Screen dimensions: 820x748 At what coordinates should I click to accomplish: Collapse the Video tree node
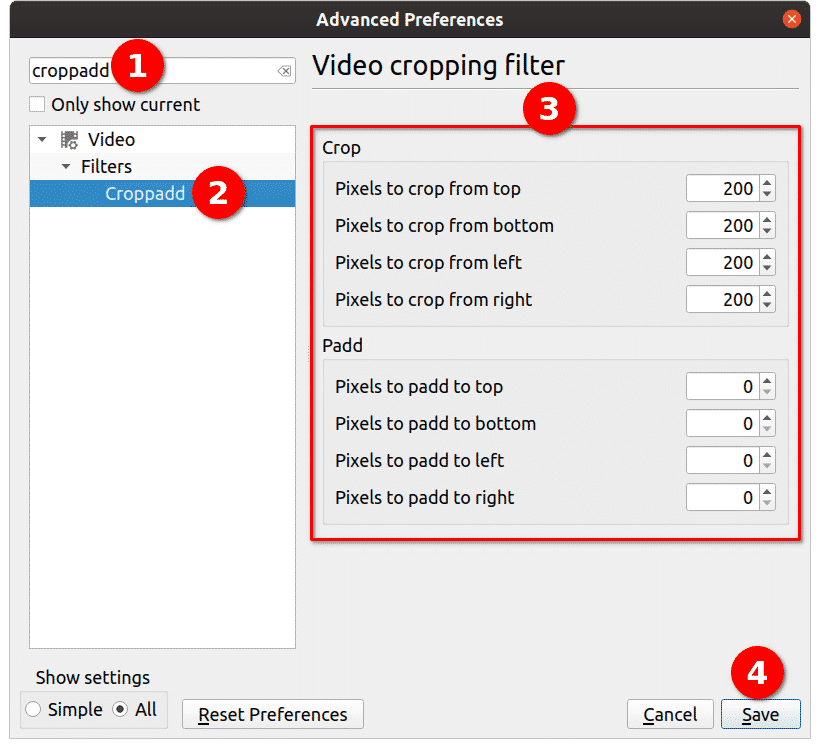coord(42,140)
